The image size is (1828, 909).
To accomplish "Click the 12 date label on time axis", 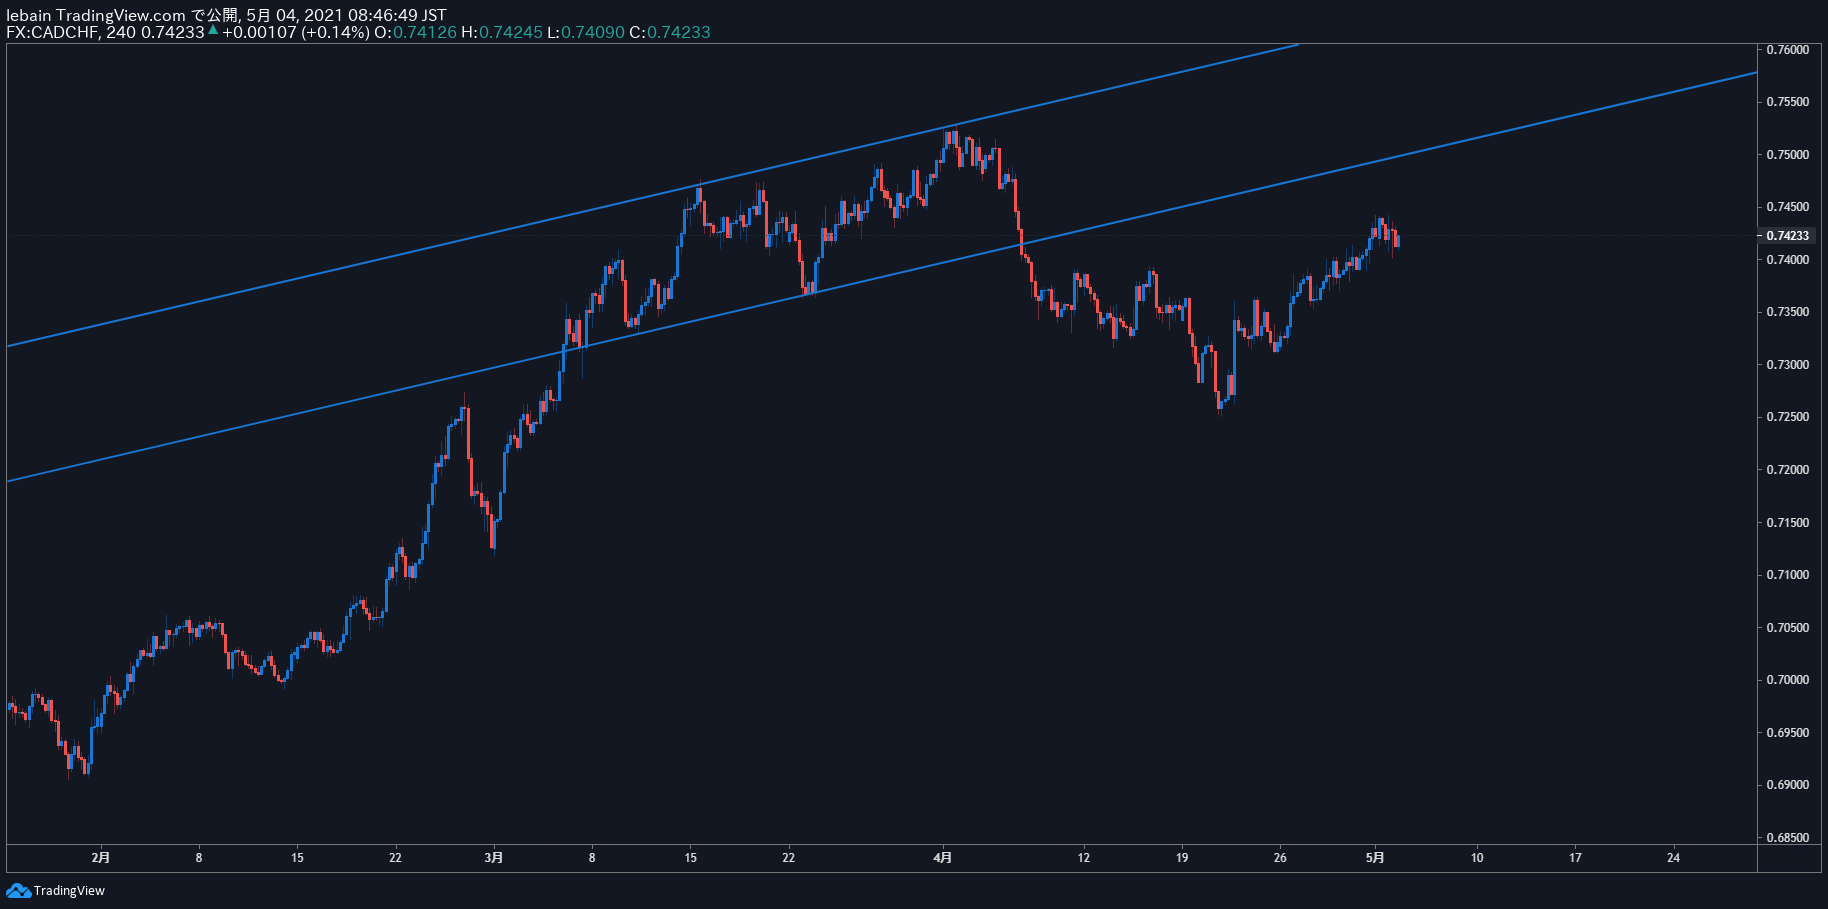I will [1084, 857].
